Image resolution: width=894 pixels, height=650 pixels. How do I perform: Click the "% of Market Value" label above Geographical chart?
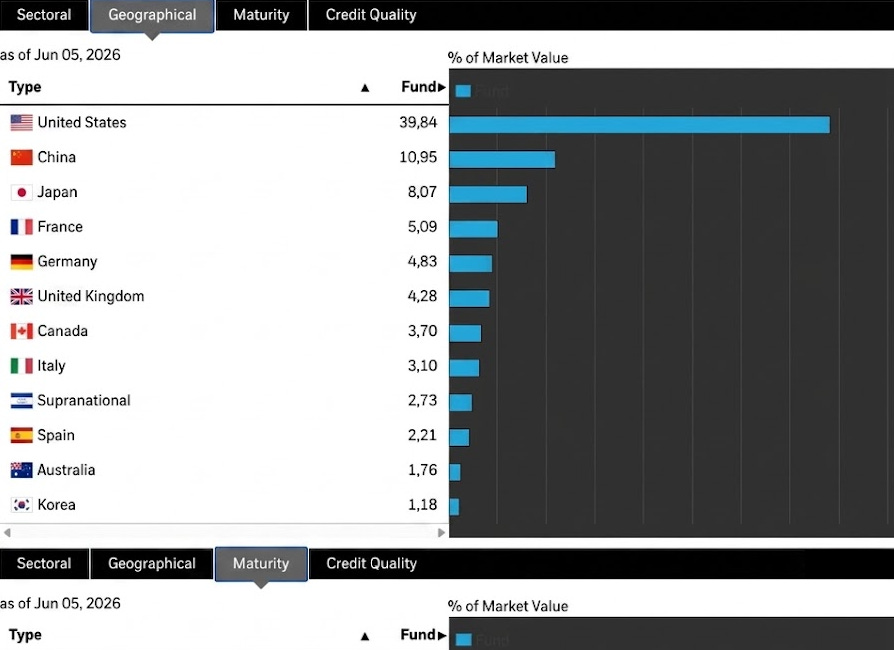point(508,58)
